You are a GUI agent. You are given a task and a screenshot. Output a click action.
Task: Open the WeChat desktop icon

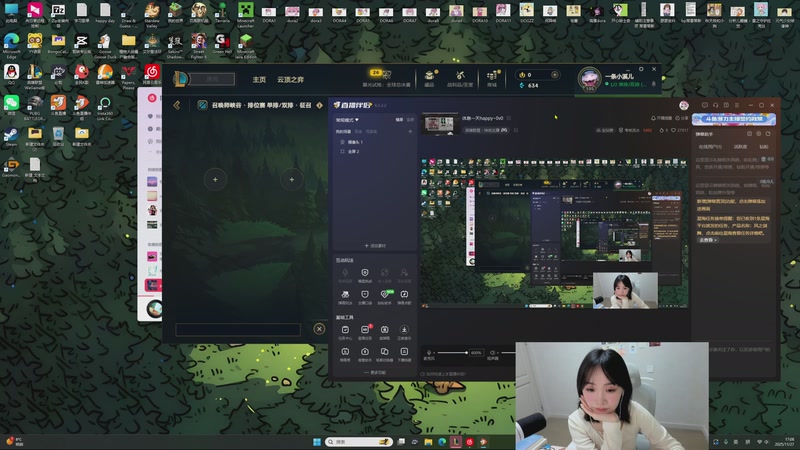(11, 106)
